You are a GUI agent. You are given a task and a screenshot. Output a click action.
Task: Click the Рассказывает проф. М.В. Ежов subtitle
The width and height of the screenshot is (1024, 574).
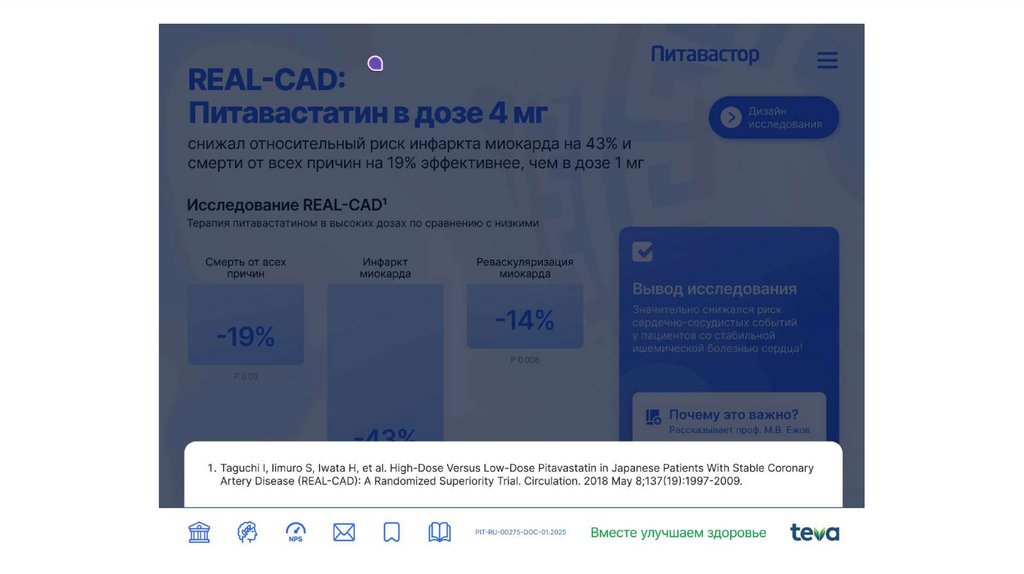pos(739,430)
